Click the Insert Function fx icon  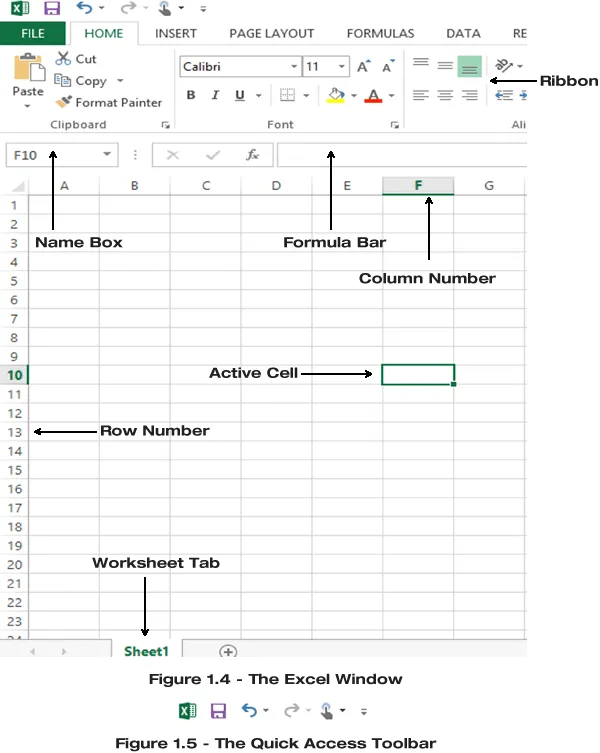pyautogui.click(x=253, y=155)
